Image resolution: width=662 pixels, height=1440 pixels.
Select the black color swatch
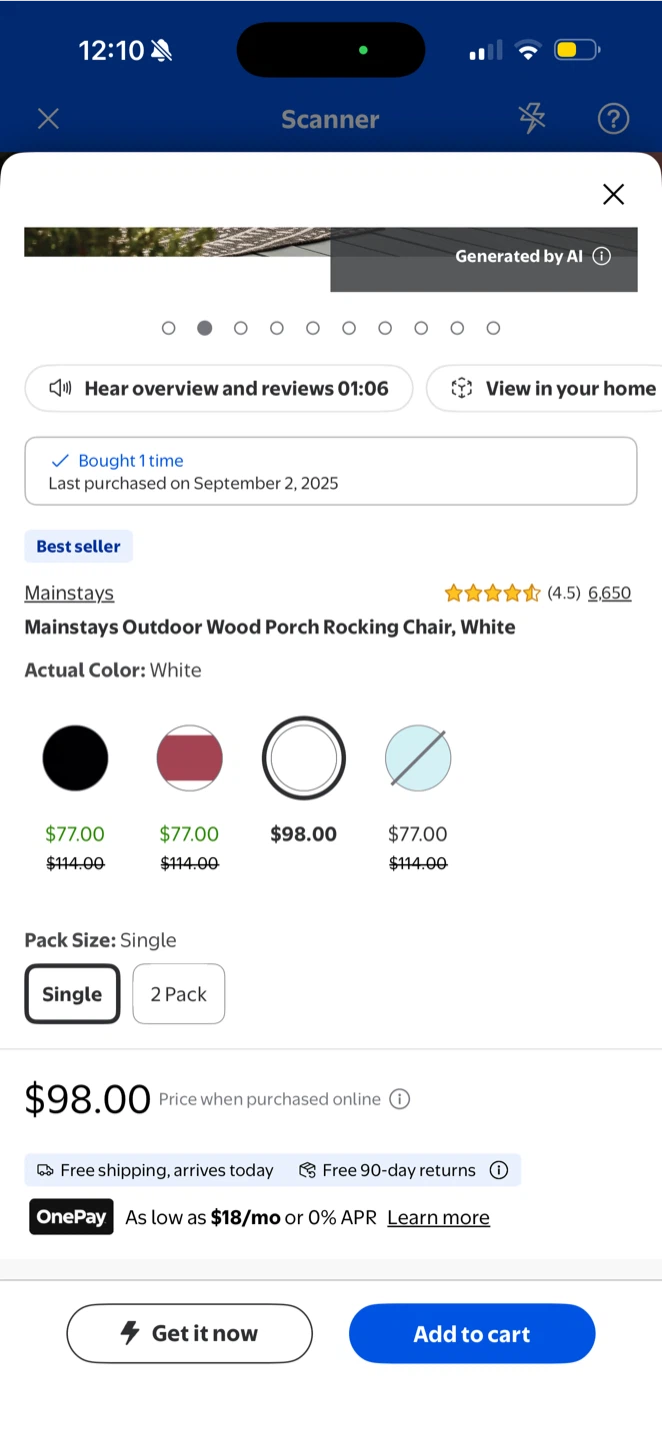click(x=75, y=758)
